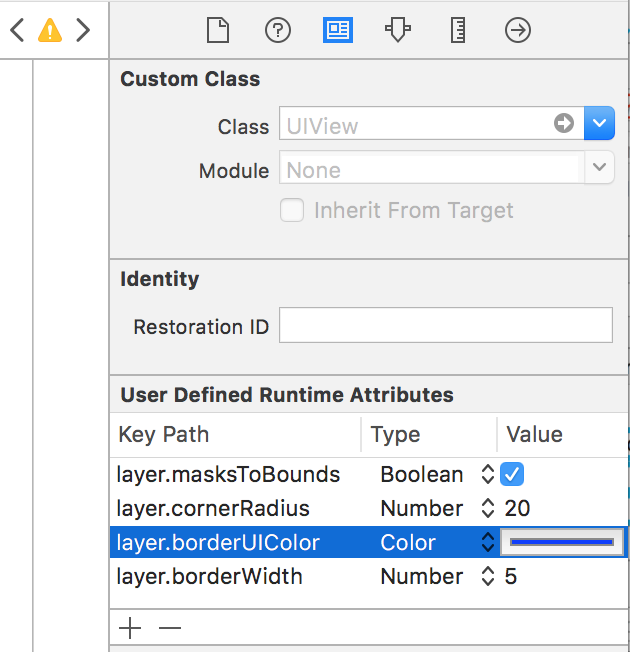
Task: Go to next issue arrow
Action: (x=83, y=30)
